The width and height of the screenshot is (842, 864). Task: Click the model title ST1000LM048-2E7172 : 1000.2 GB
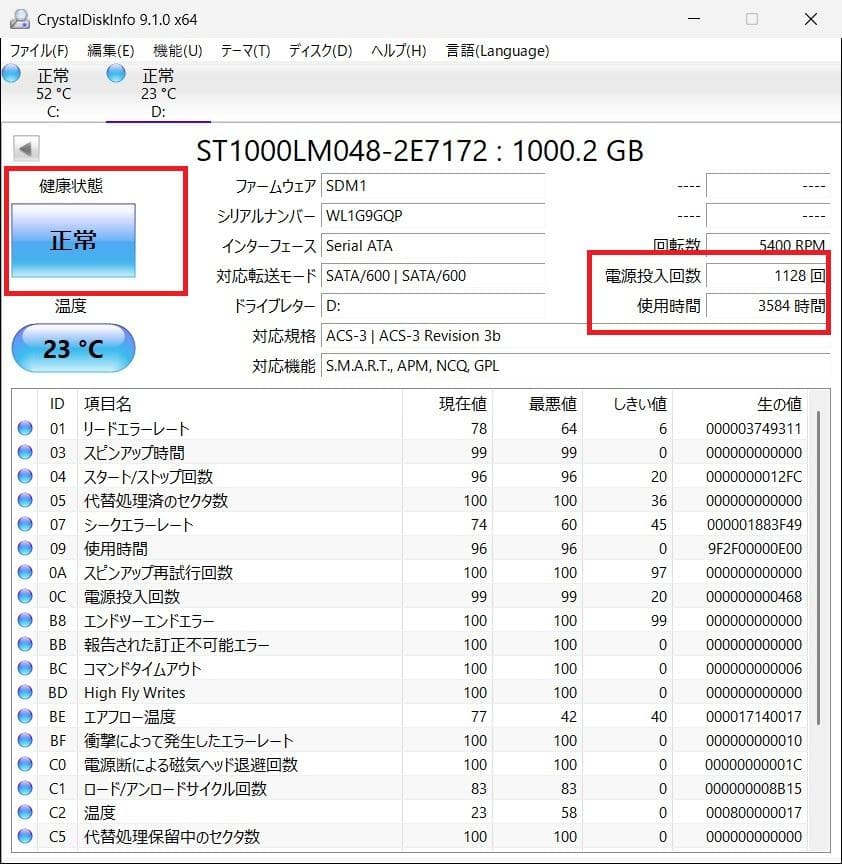pyautogui.click(x=420, y=150)
